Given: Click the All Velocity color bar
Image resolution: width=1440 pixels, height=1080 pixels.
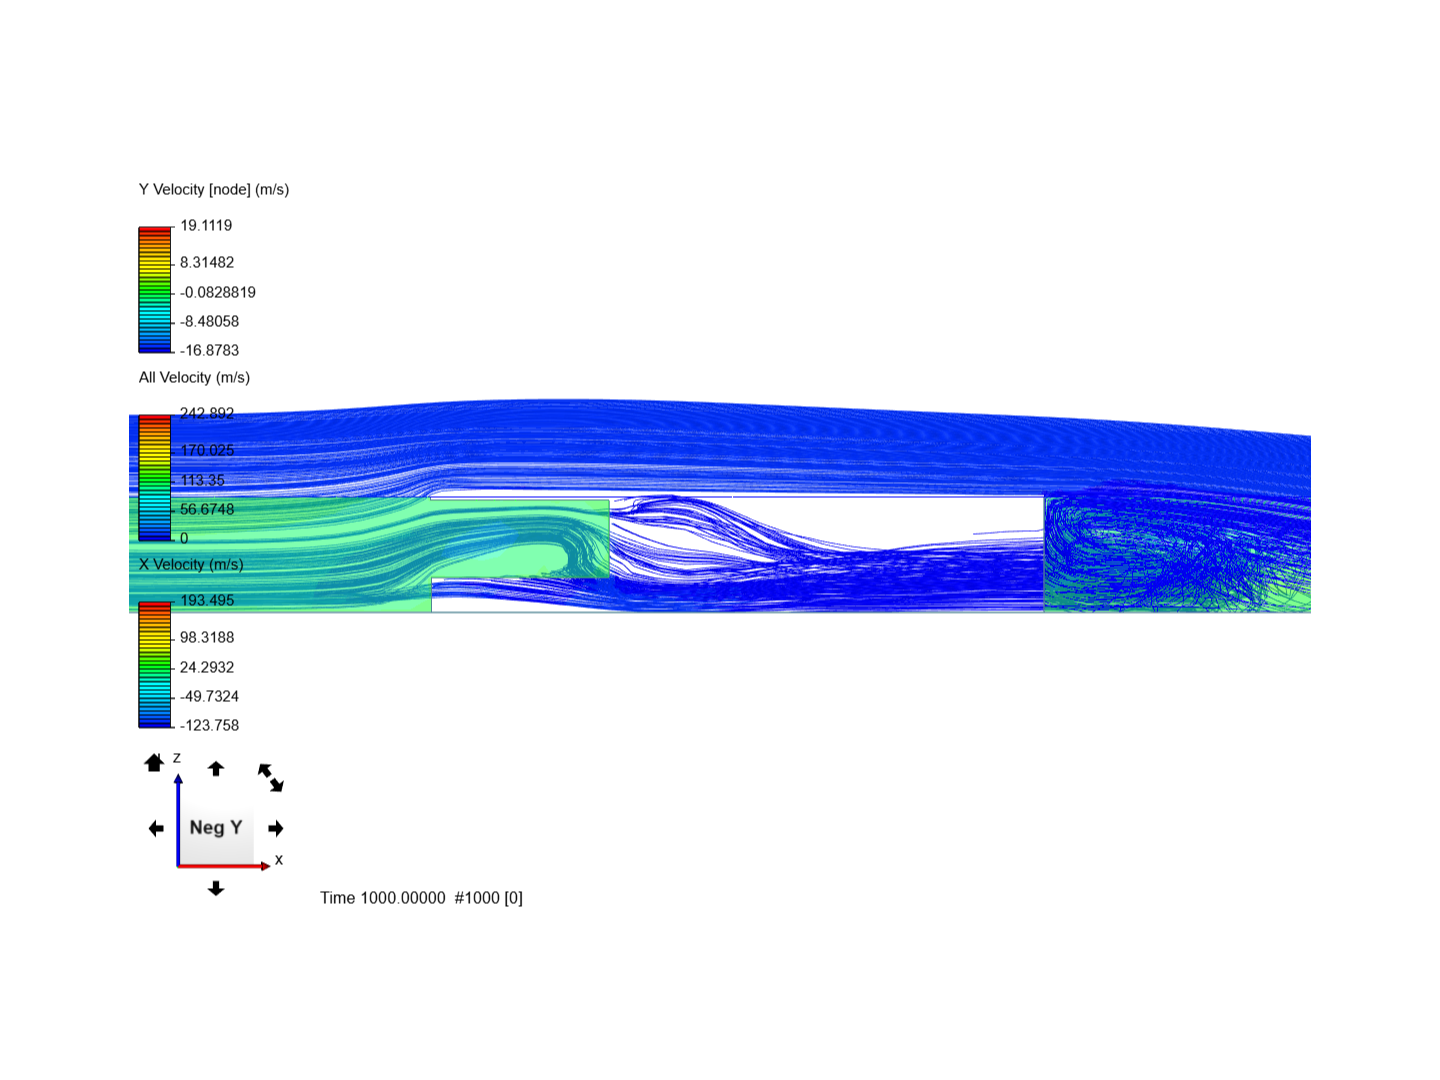Looking at the screenshot, I should point(155,477).
